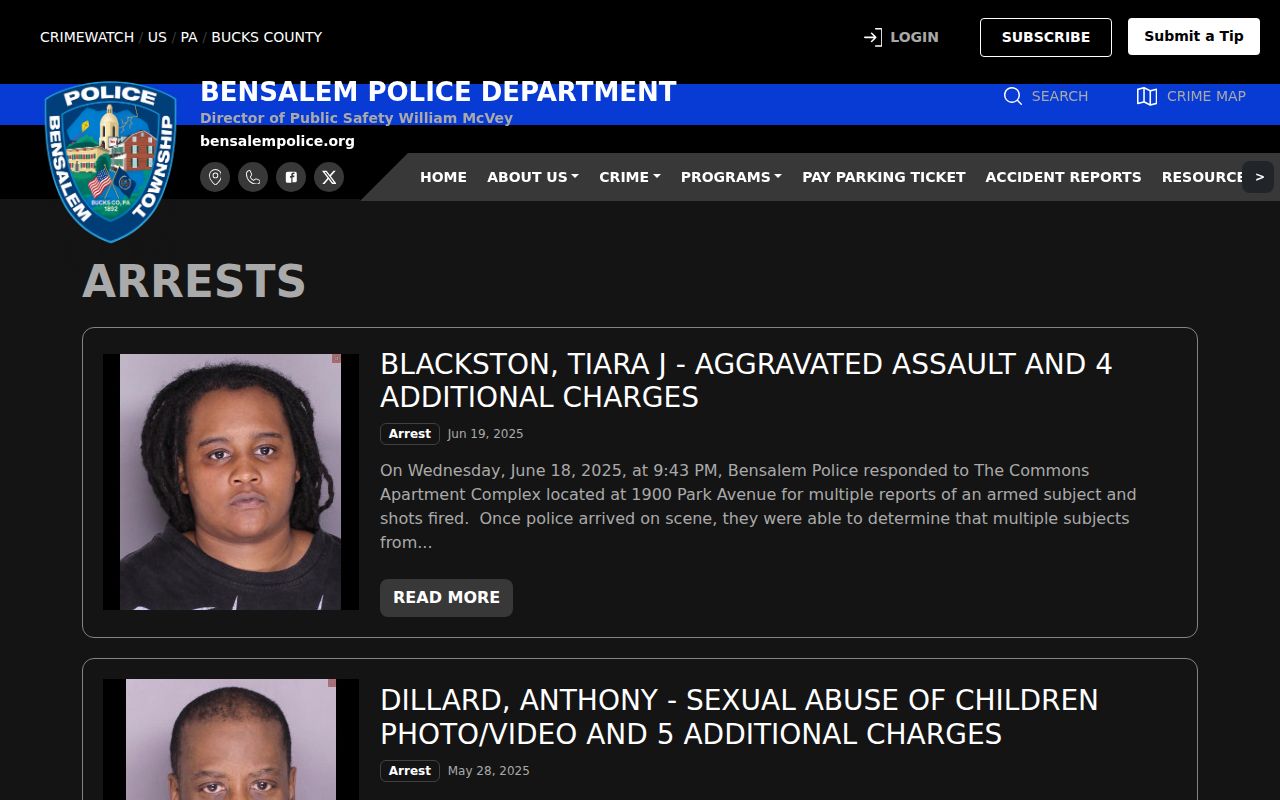Image resolution: width=1280 pixels, height=800 pixels.
Task: Click the 'May 28, 2025' date text
Action: (x=489, y=771)
